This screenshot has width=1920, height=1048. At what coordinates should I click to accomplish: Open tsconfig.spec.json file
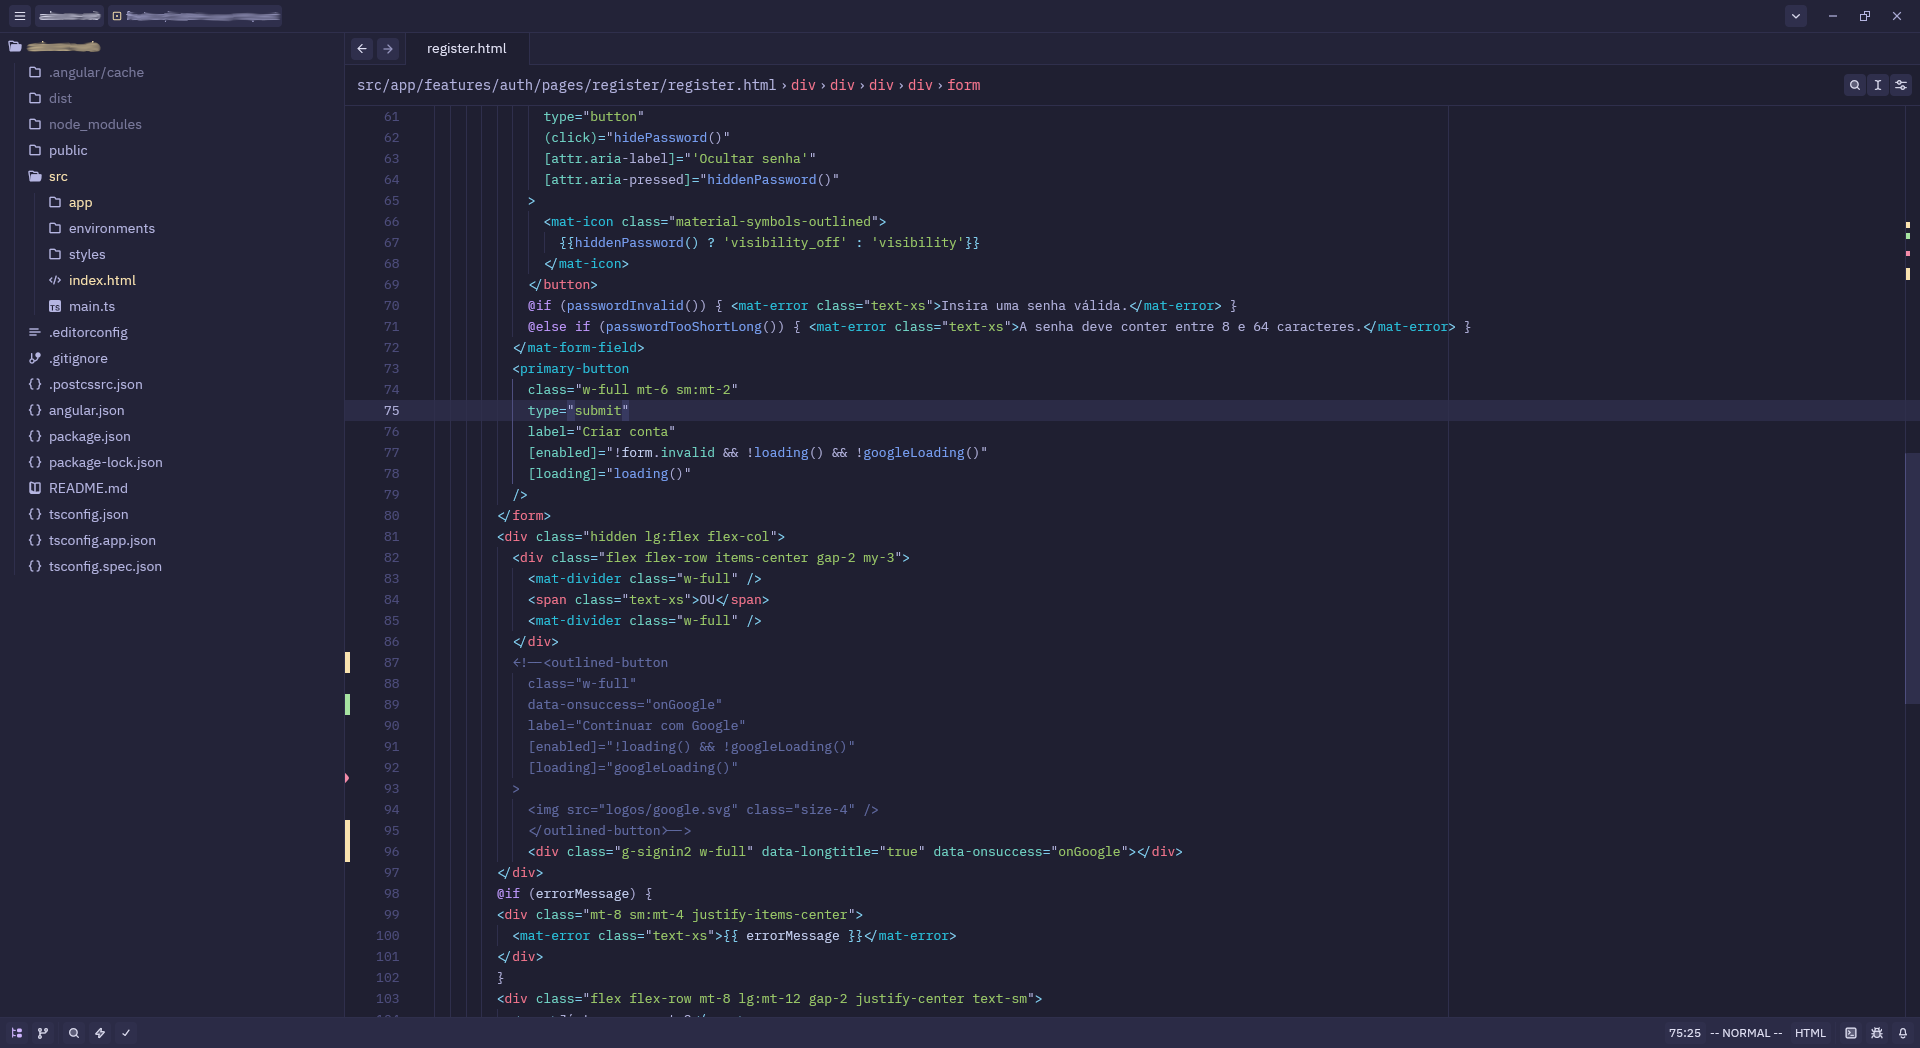[105, 566]
